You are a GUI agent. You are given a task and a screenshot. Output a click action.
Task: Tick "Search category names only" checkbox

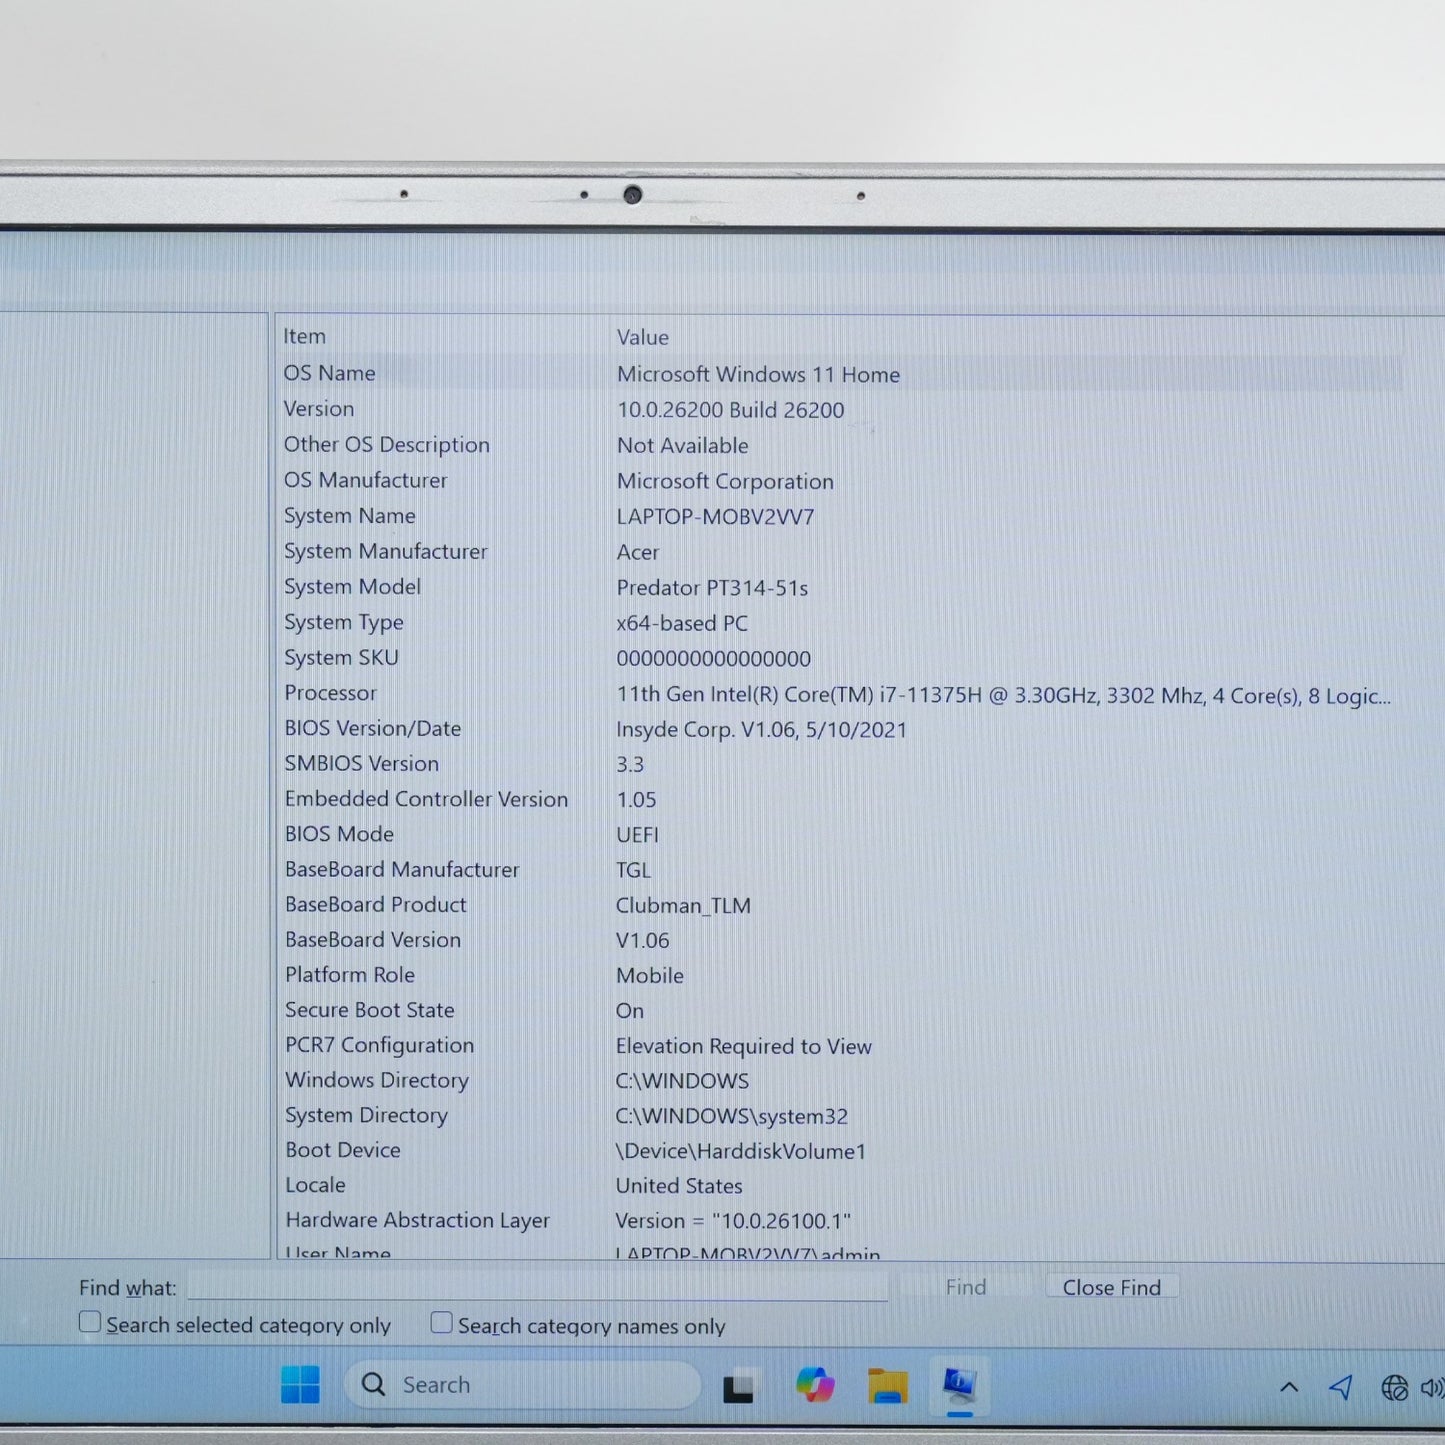(441, 1323)
